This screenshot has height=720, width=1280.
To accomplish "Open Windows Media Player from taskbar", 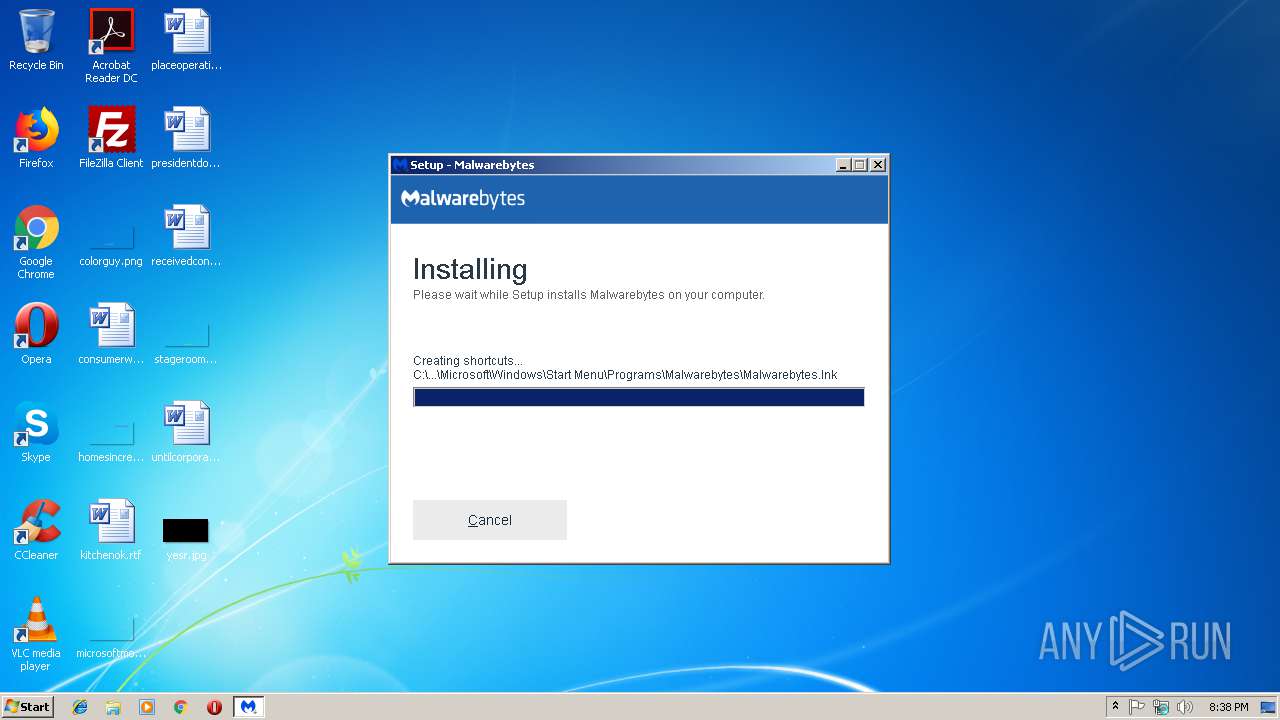I will 147,707.
